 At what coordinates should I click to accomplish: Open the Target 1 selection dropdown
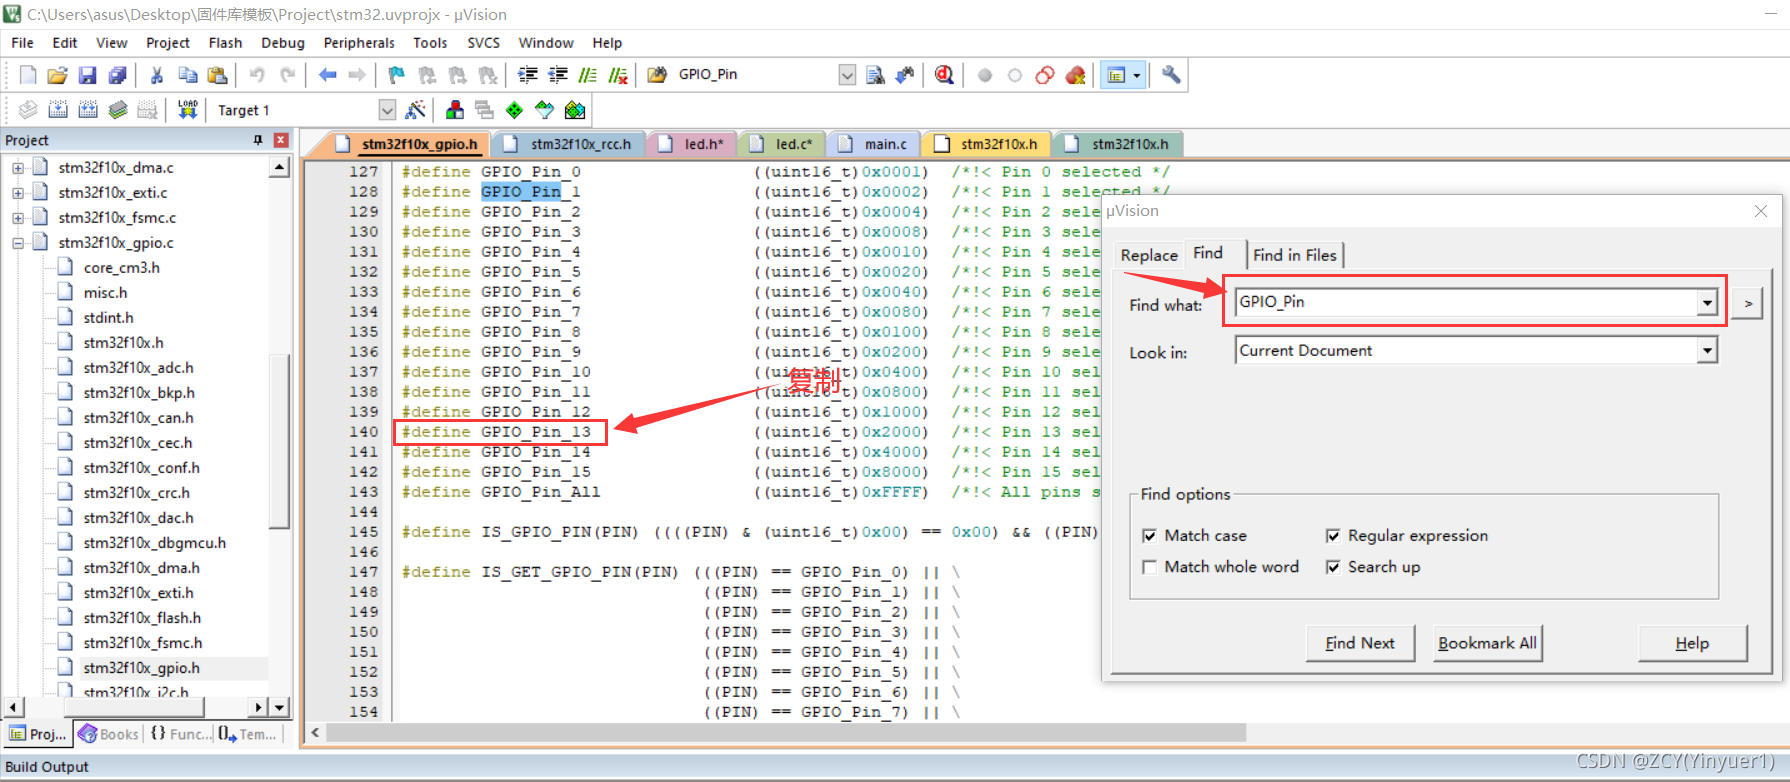pos(387,110)
